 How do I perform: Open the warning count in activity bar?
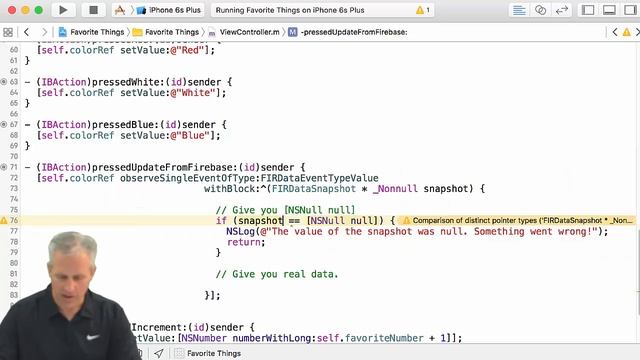pyautogui.click(x=423, y=10)
